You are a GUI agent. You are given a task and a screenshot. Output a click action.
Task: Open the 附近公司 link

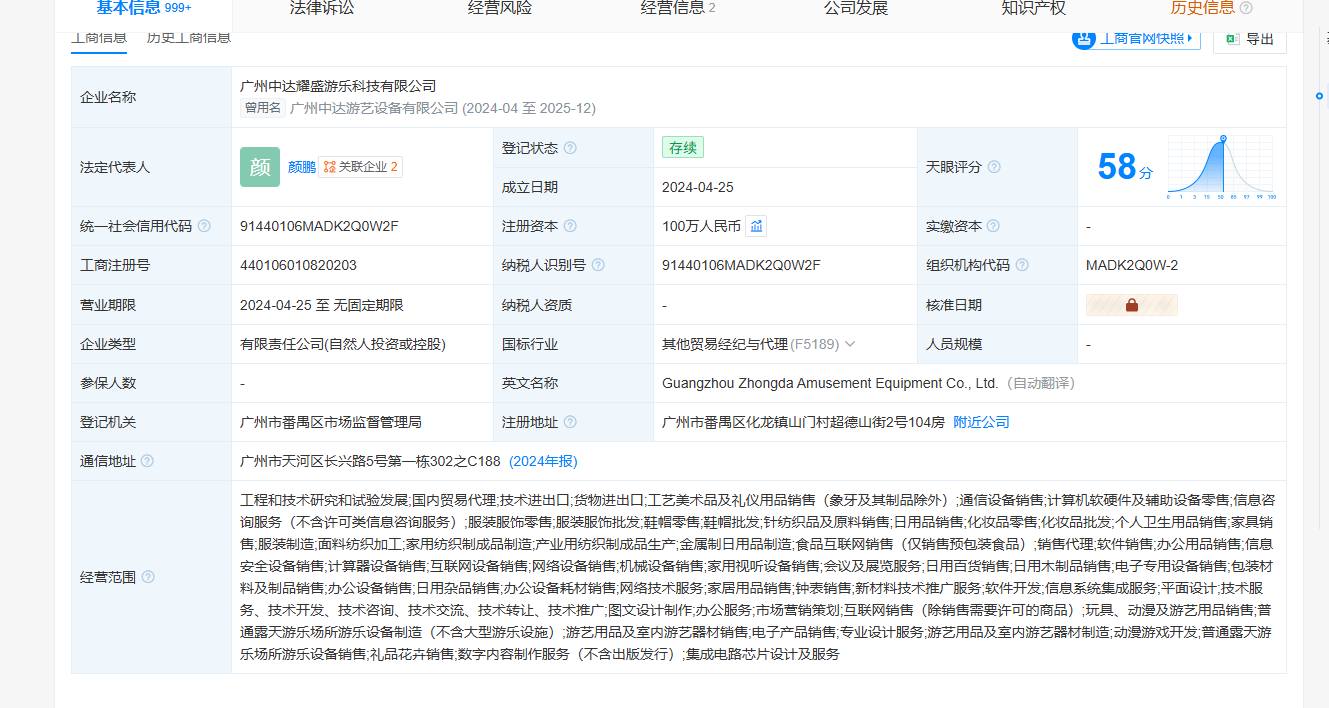pos(981,422)
